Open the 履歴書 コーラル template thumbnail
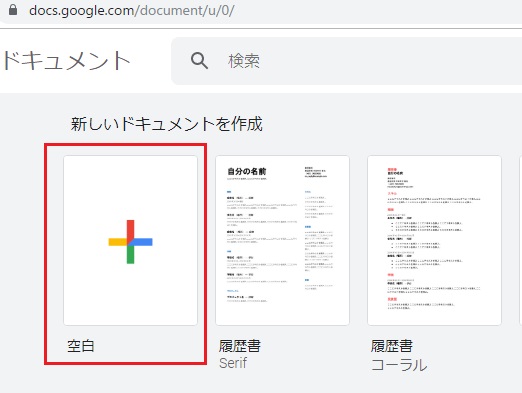 (434, 240)
